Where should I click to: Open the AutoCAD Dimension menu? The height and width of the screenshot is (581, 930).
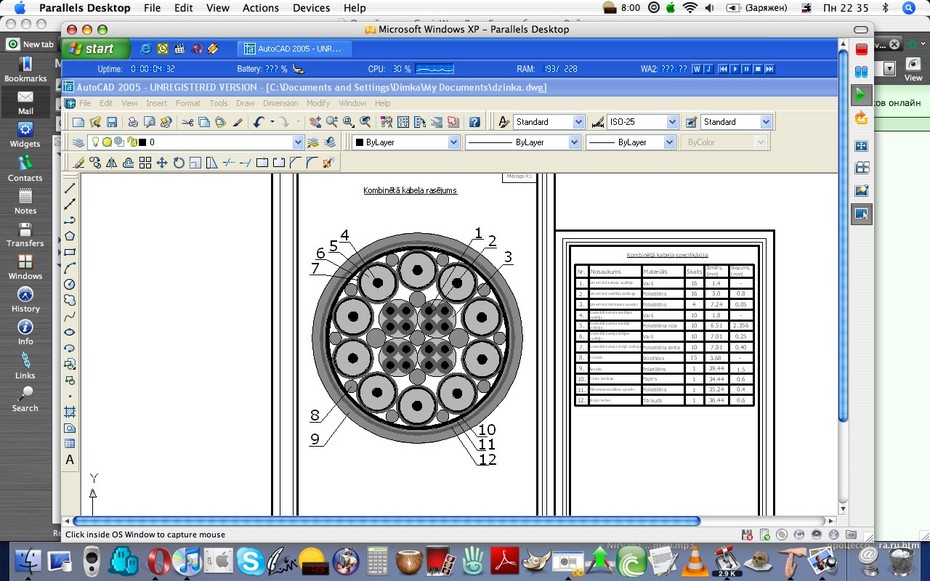[x=281, y=103]
